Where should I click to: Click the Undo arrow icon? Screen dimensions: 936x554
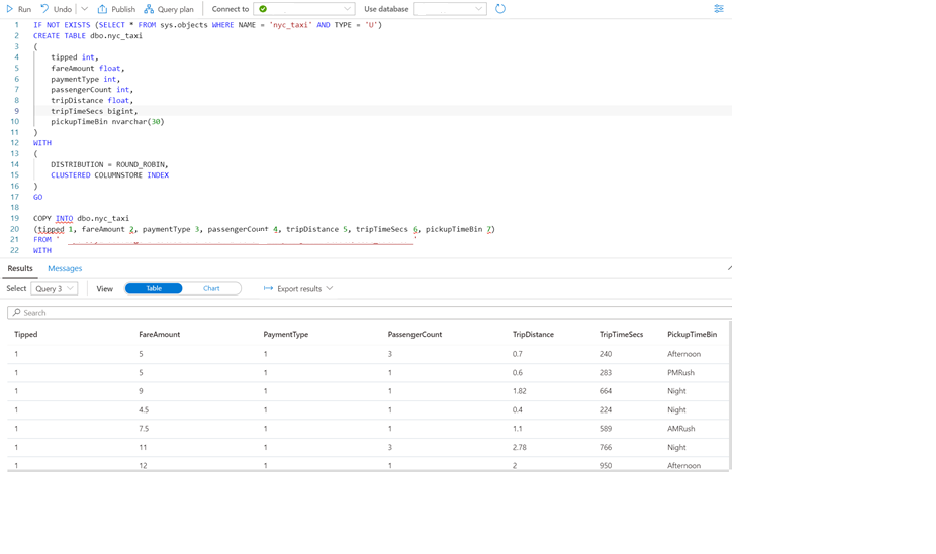point(45,9)
